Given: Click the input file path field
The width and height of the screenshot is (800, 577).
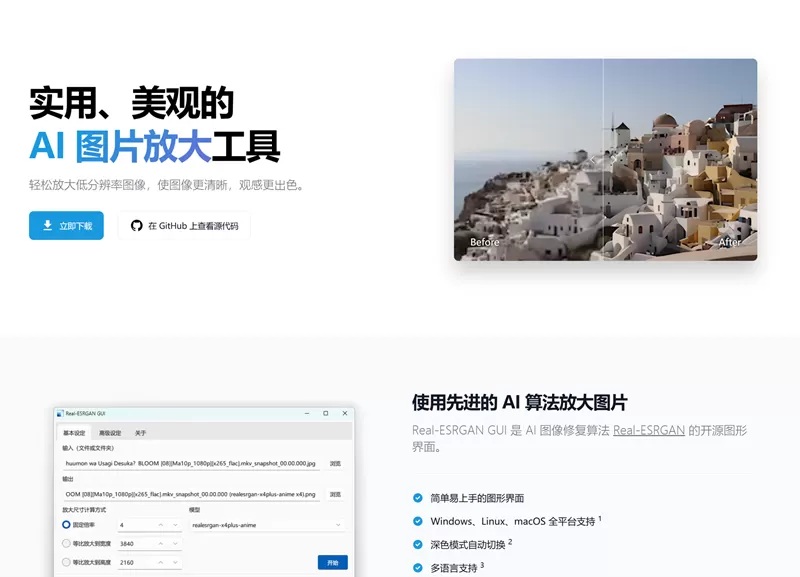Looking at the screenshot, I should tap(191, 463).
